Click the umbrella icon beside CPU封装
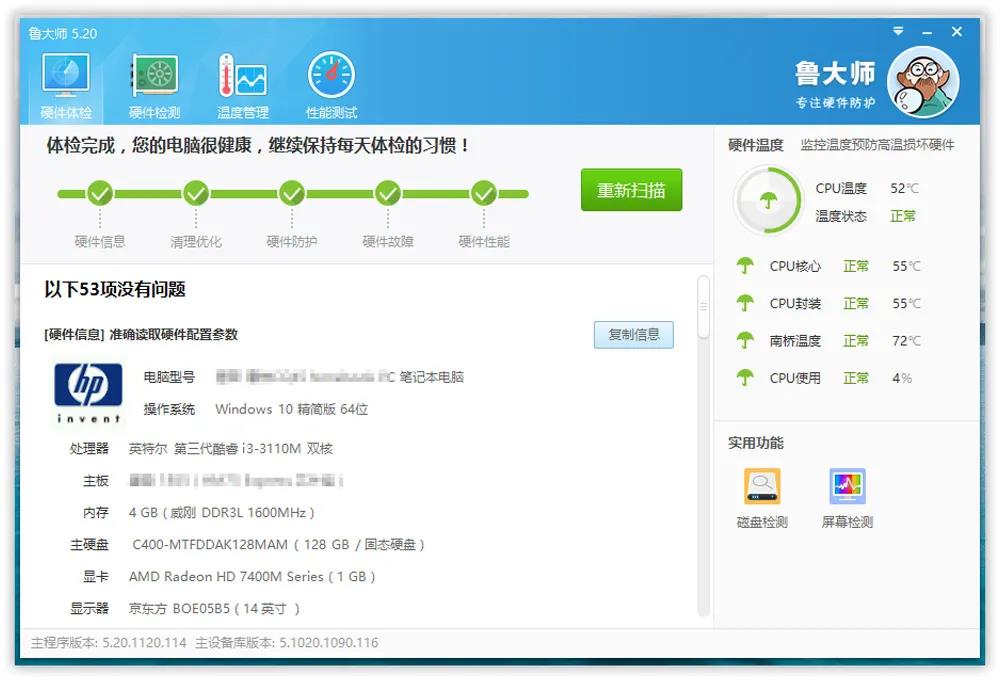Viewport: 1000px width, 680px height. coord(745,303)
